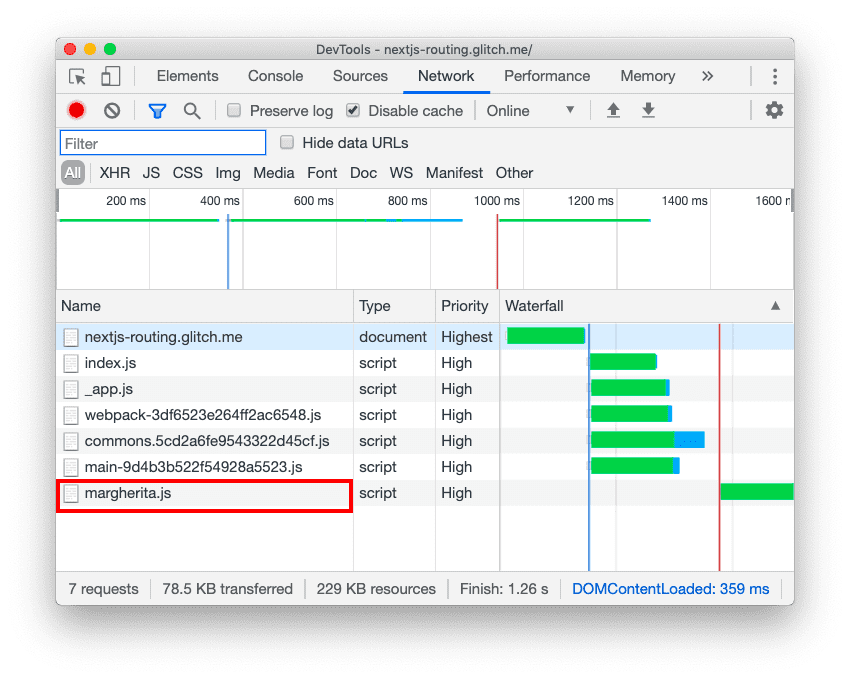The width and height of the screenshot is (850, 679).
Task: Import a HAR file
Action: pos(613,110)
